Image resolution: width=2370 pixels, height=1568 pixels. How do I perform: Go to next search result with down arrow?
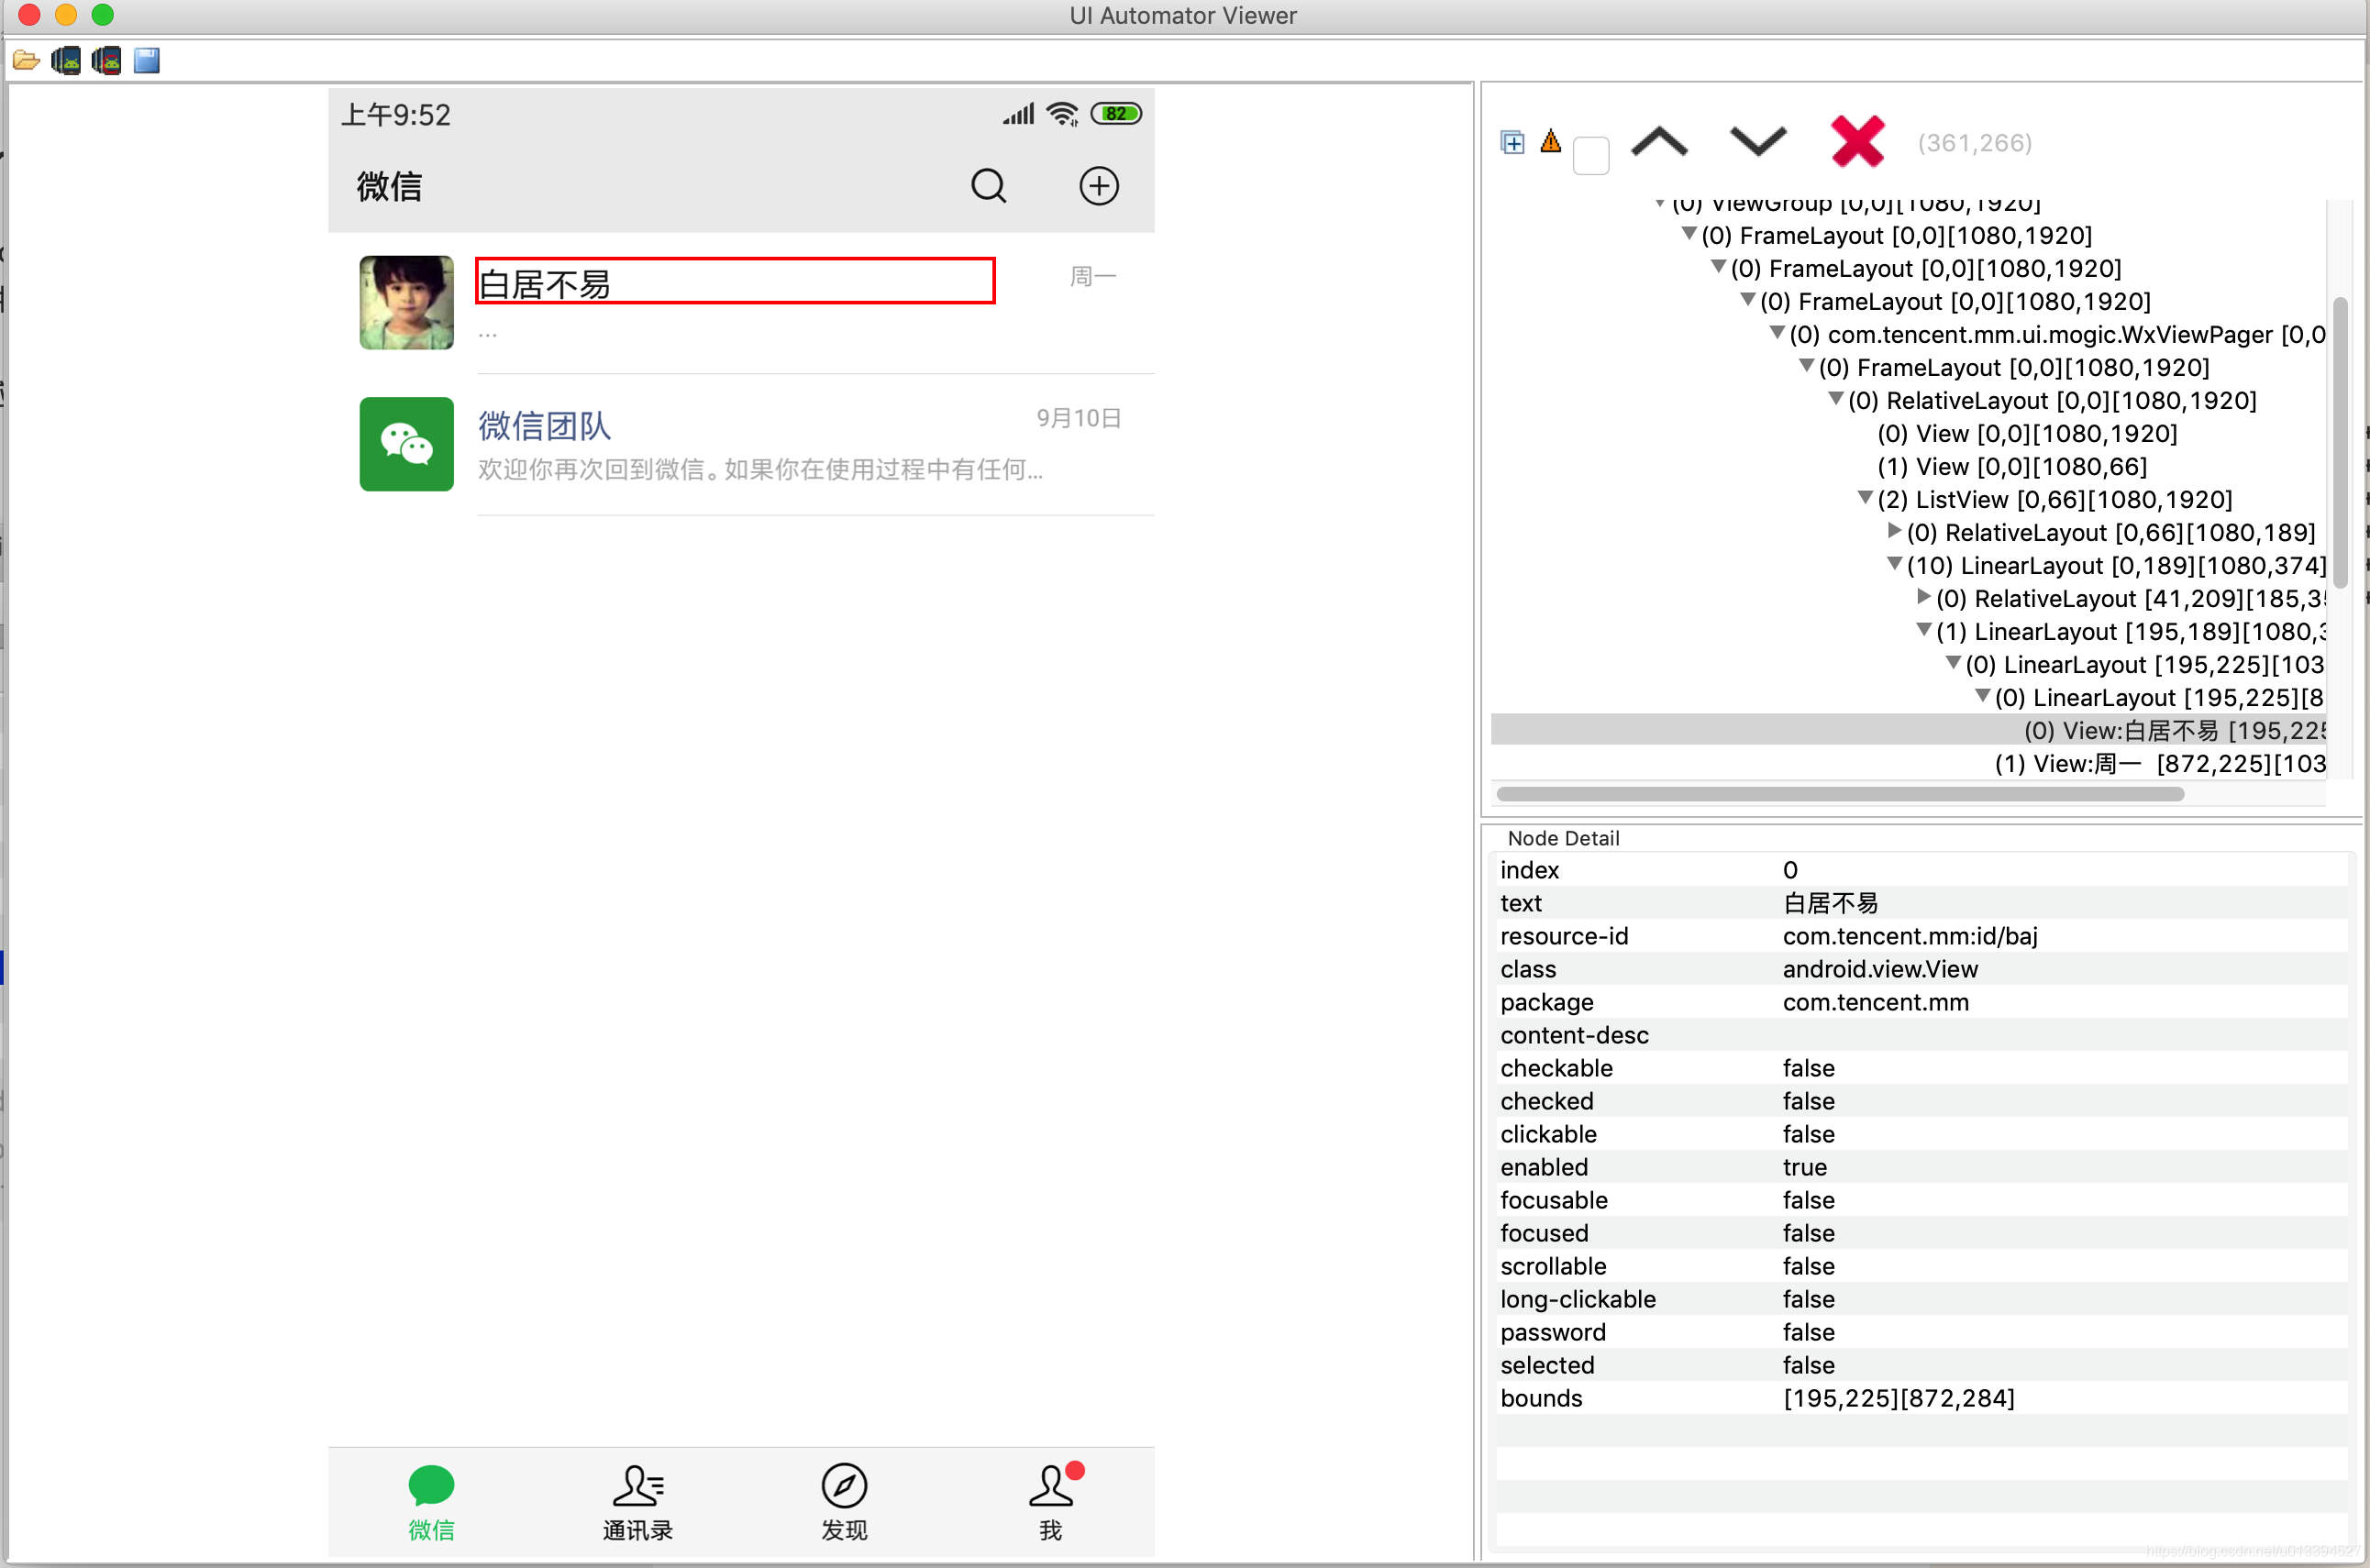coord(1758,142)
